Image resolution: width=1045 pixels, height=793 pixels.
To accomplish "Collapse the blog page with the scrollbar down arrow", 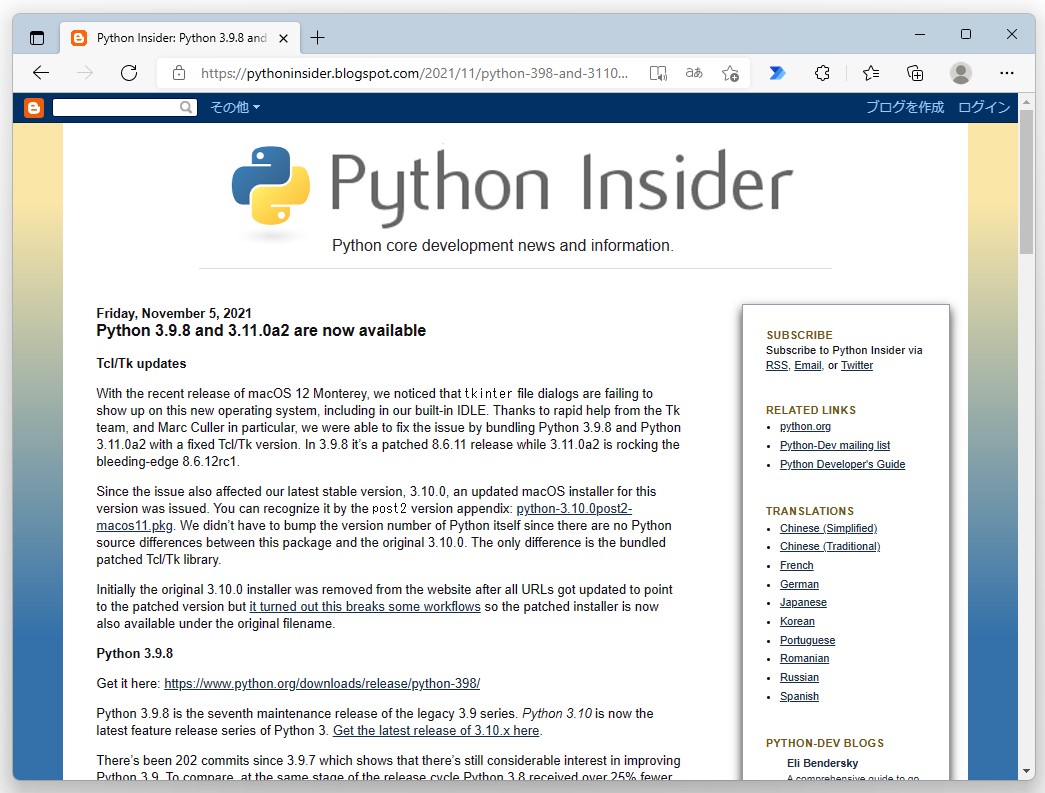I will pos(1028,770).
